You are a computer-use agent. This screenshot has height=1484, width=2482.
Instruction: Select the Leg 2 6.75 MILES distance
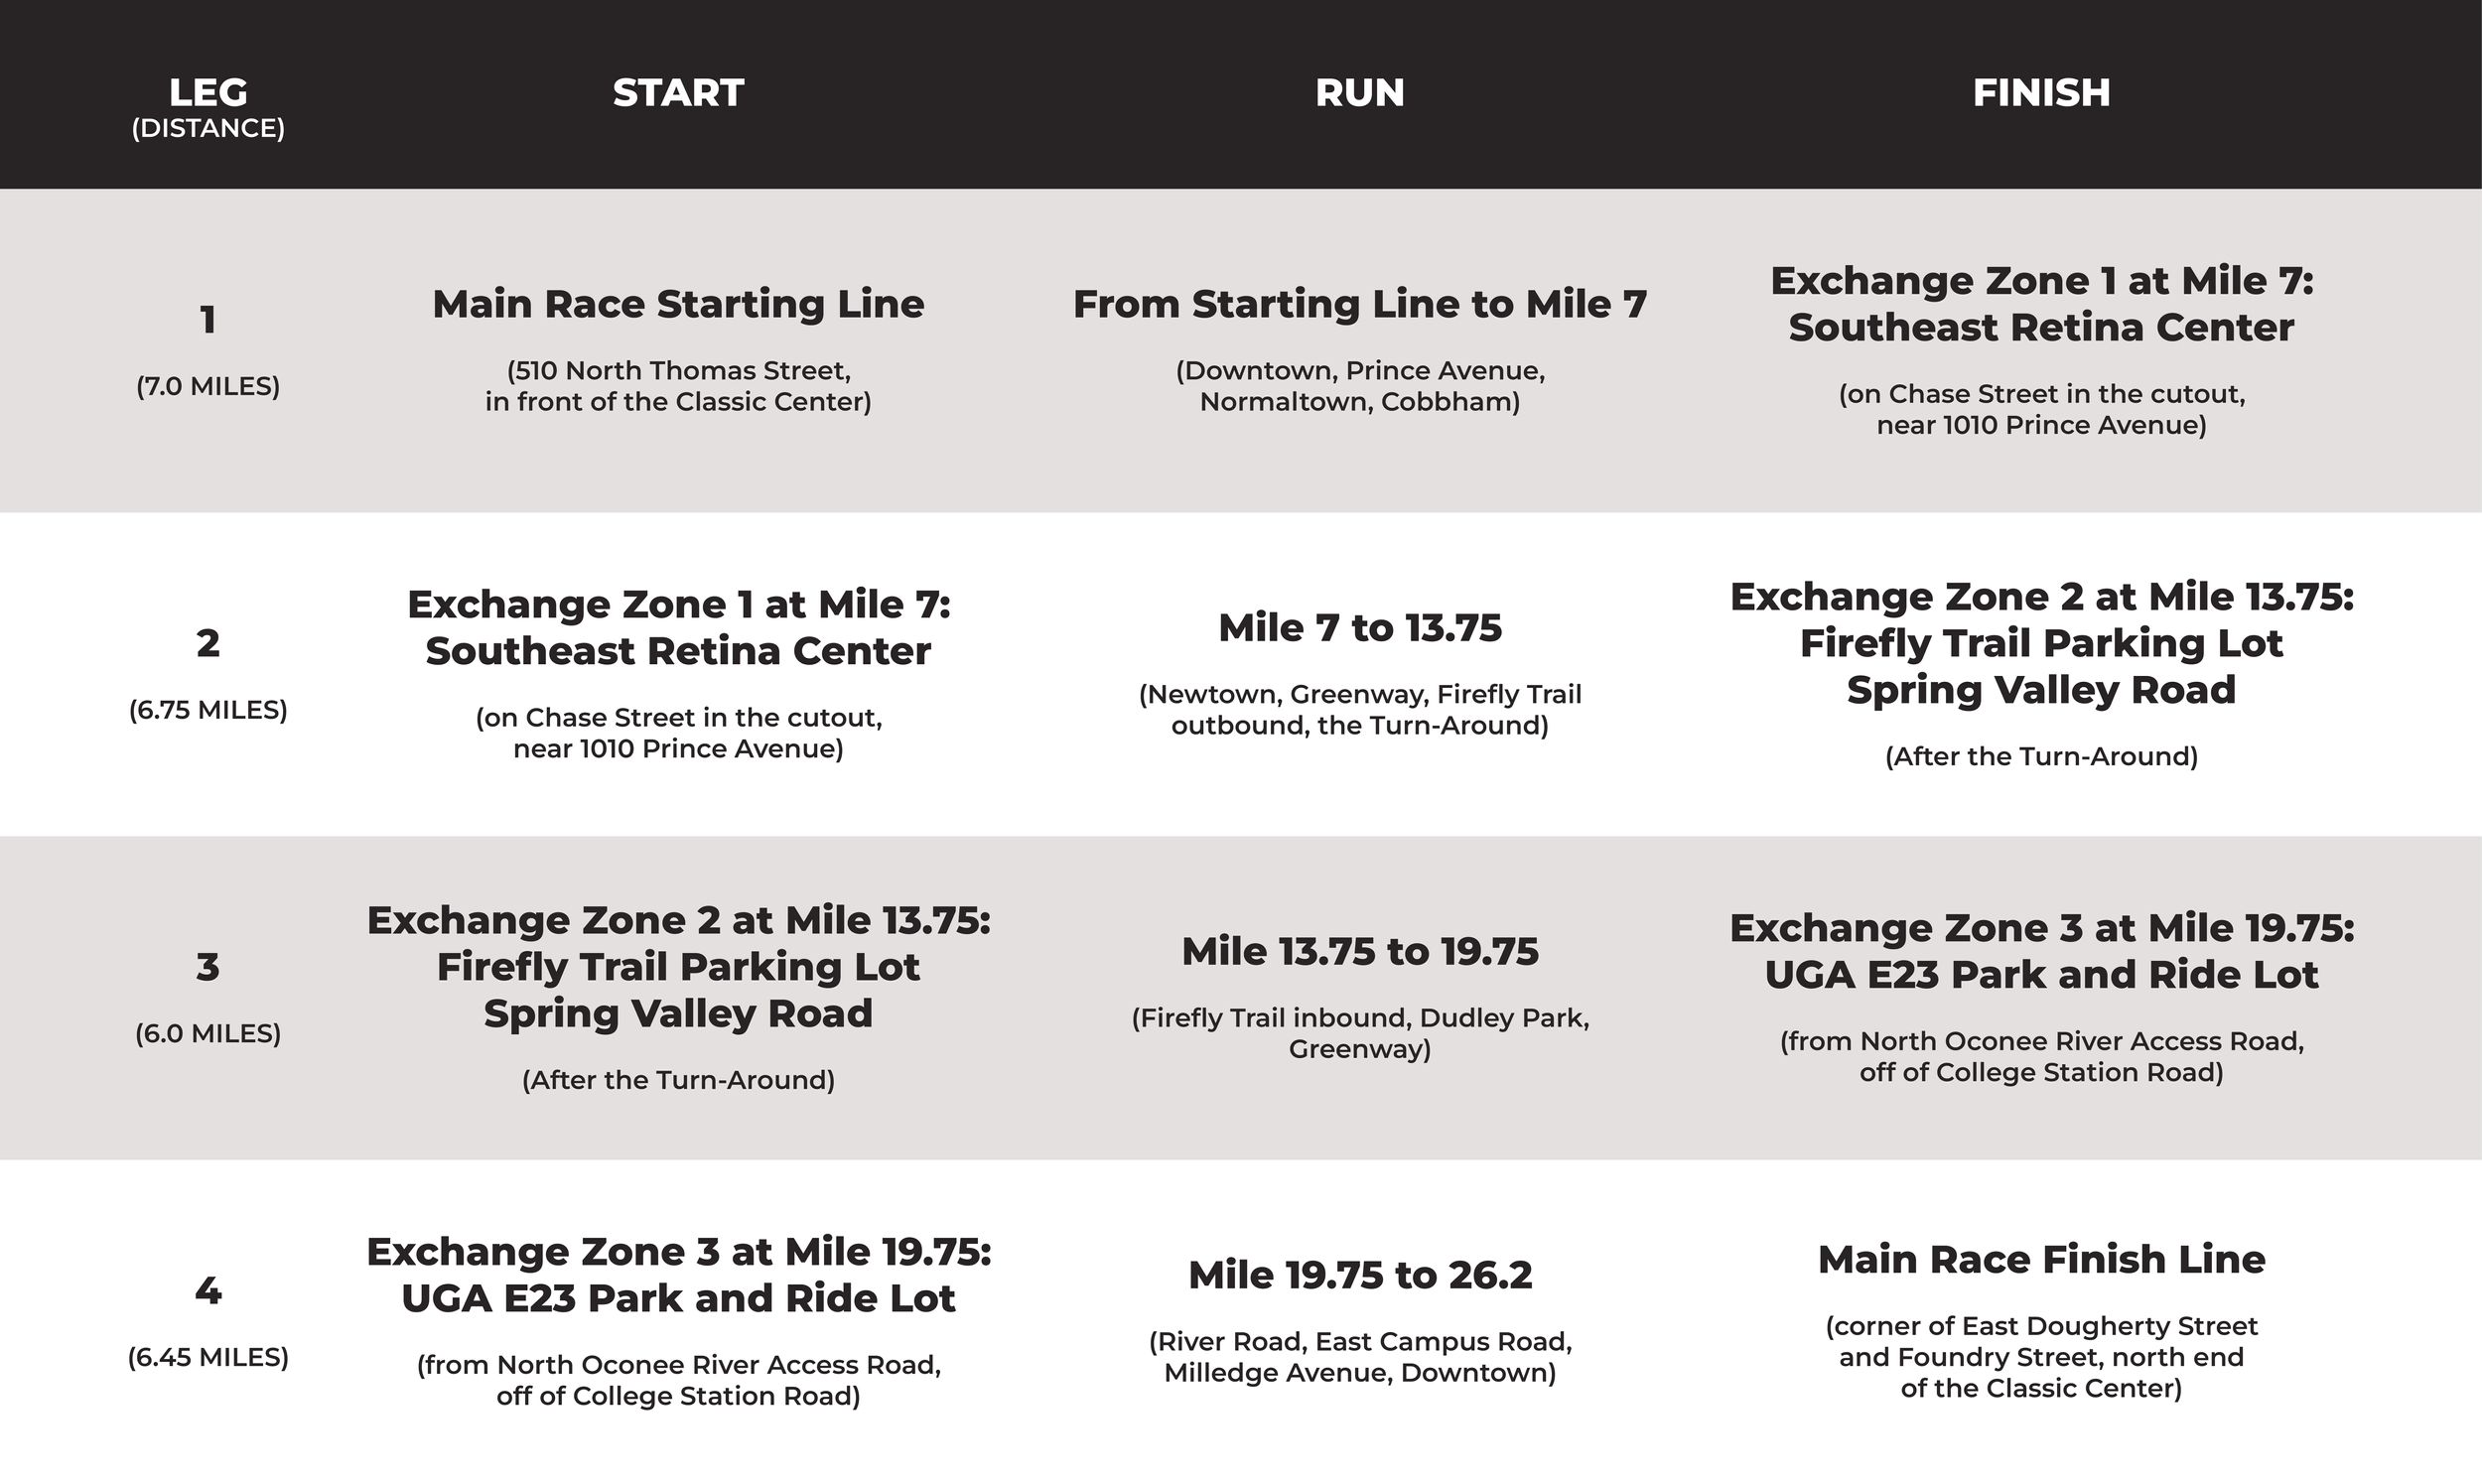point(208,710)
